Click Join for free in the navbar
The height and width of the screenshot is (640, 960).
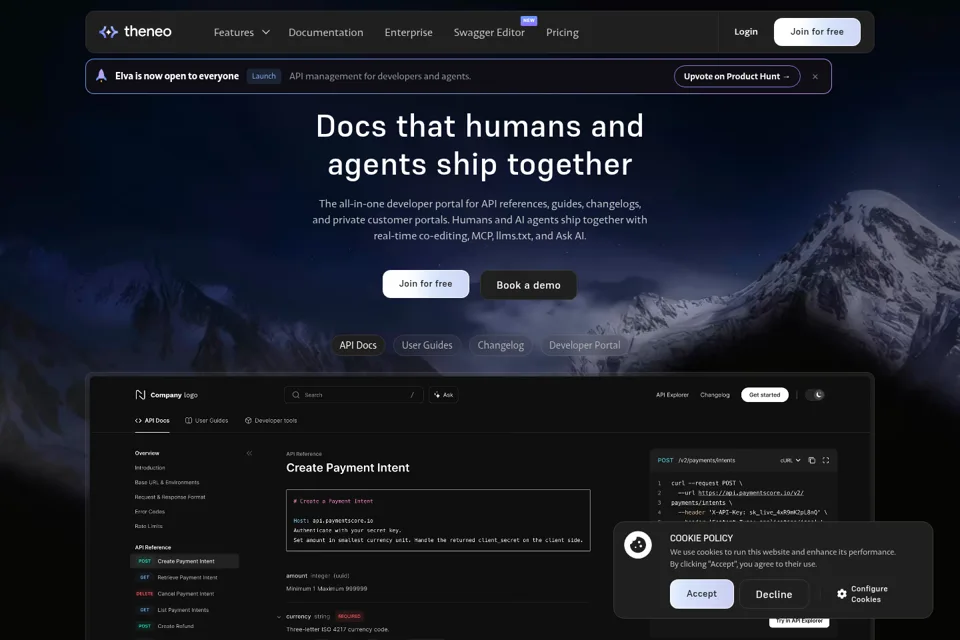[x=817, y=32]
